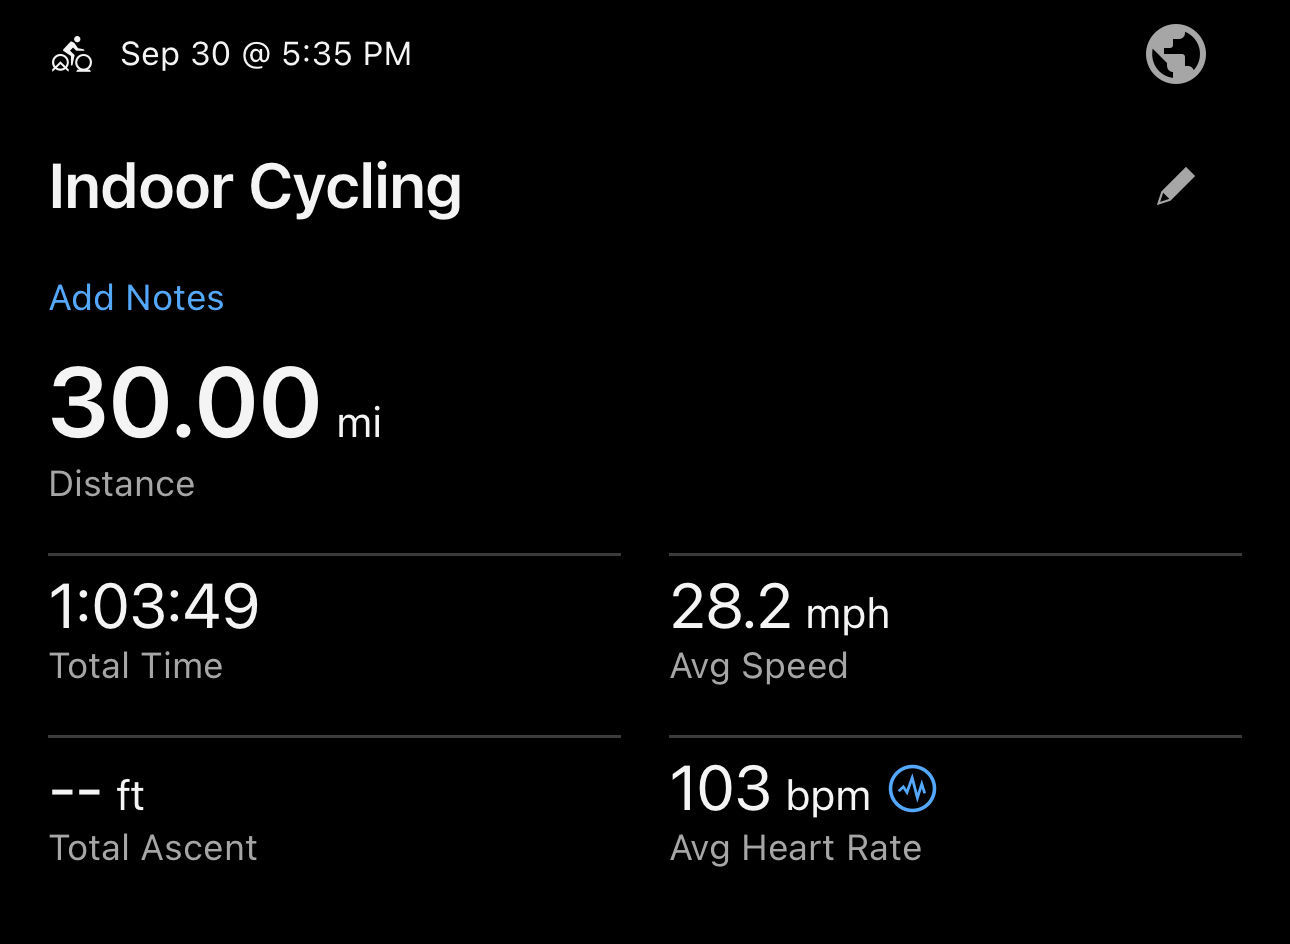Click the Sep 30 @ 5:35 PM timestamp
The image size is (1290, 944).
click(x=266, y=54)
